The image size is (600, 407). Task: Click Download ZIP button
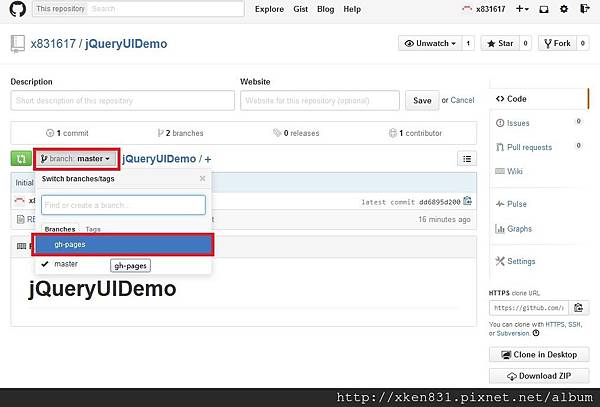539,376
